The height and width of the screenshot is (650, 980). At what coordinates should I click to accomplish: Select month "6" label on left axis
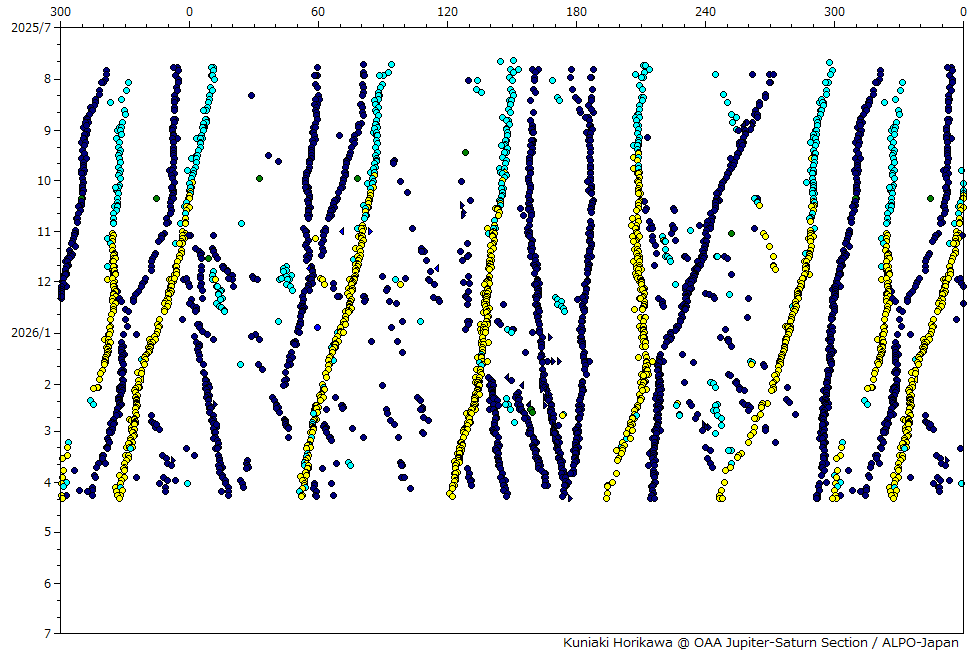click(x=47, y=583)
